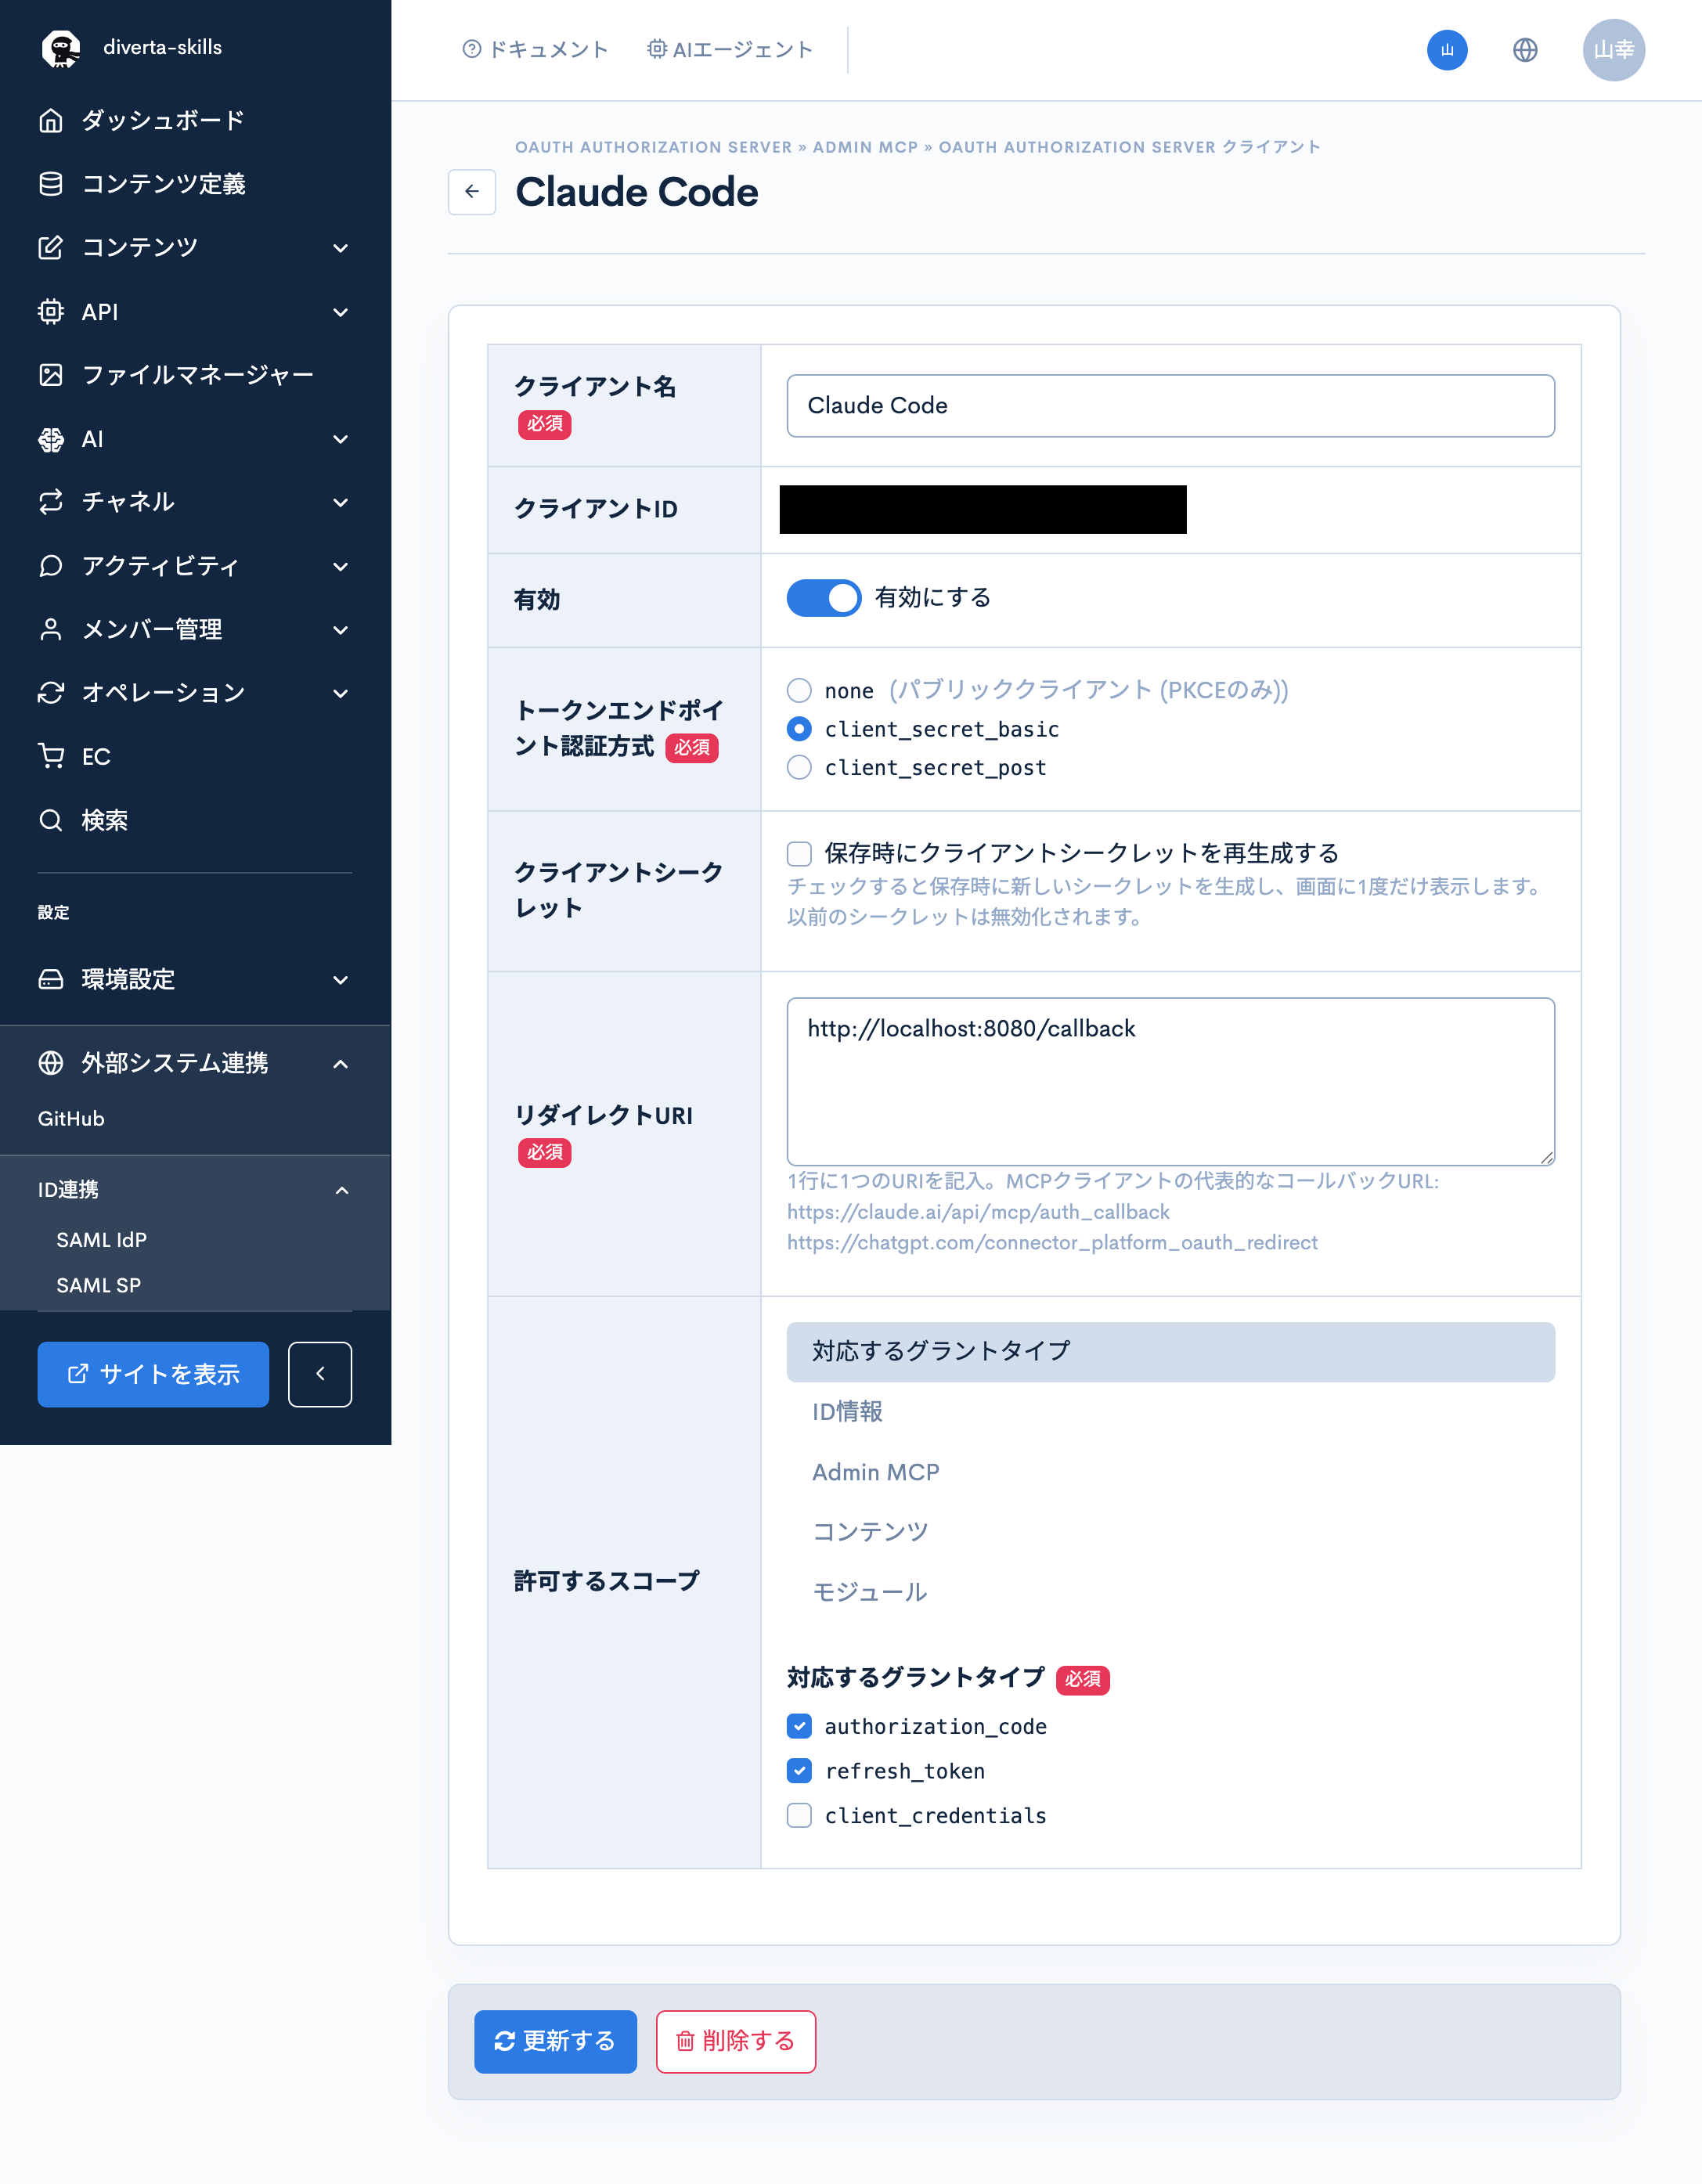Collapse sidebar with the chevron-left button
Screen dimensions: 1702x2184
320,1374
